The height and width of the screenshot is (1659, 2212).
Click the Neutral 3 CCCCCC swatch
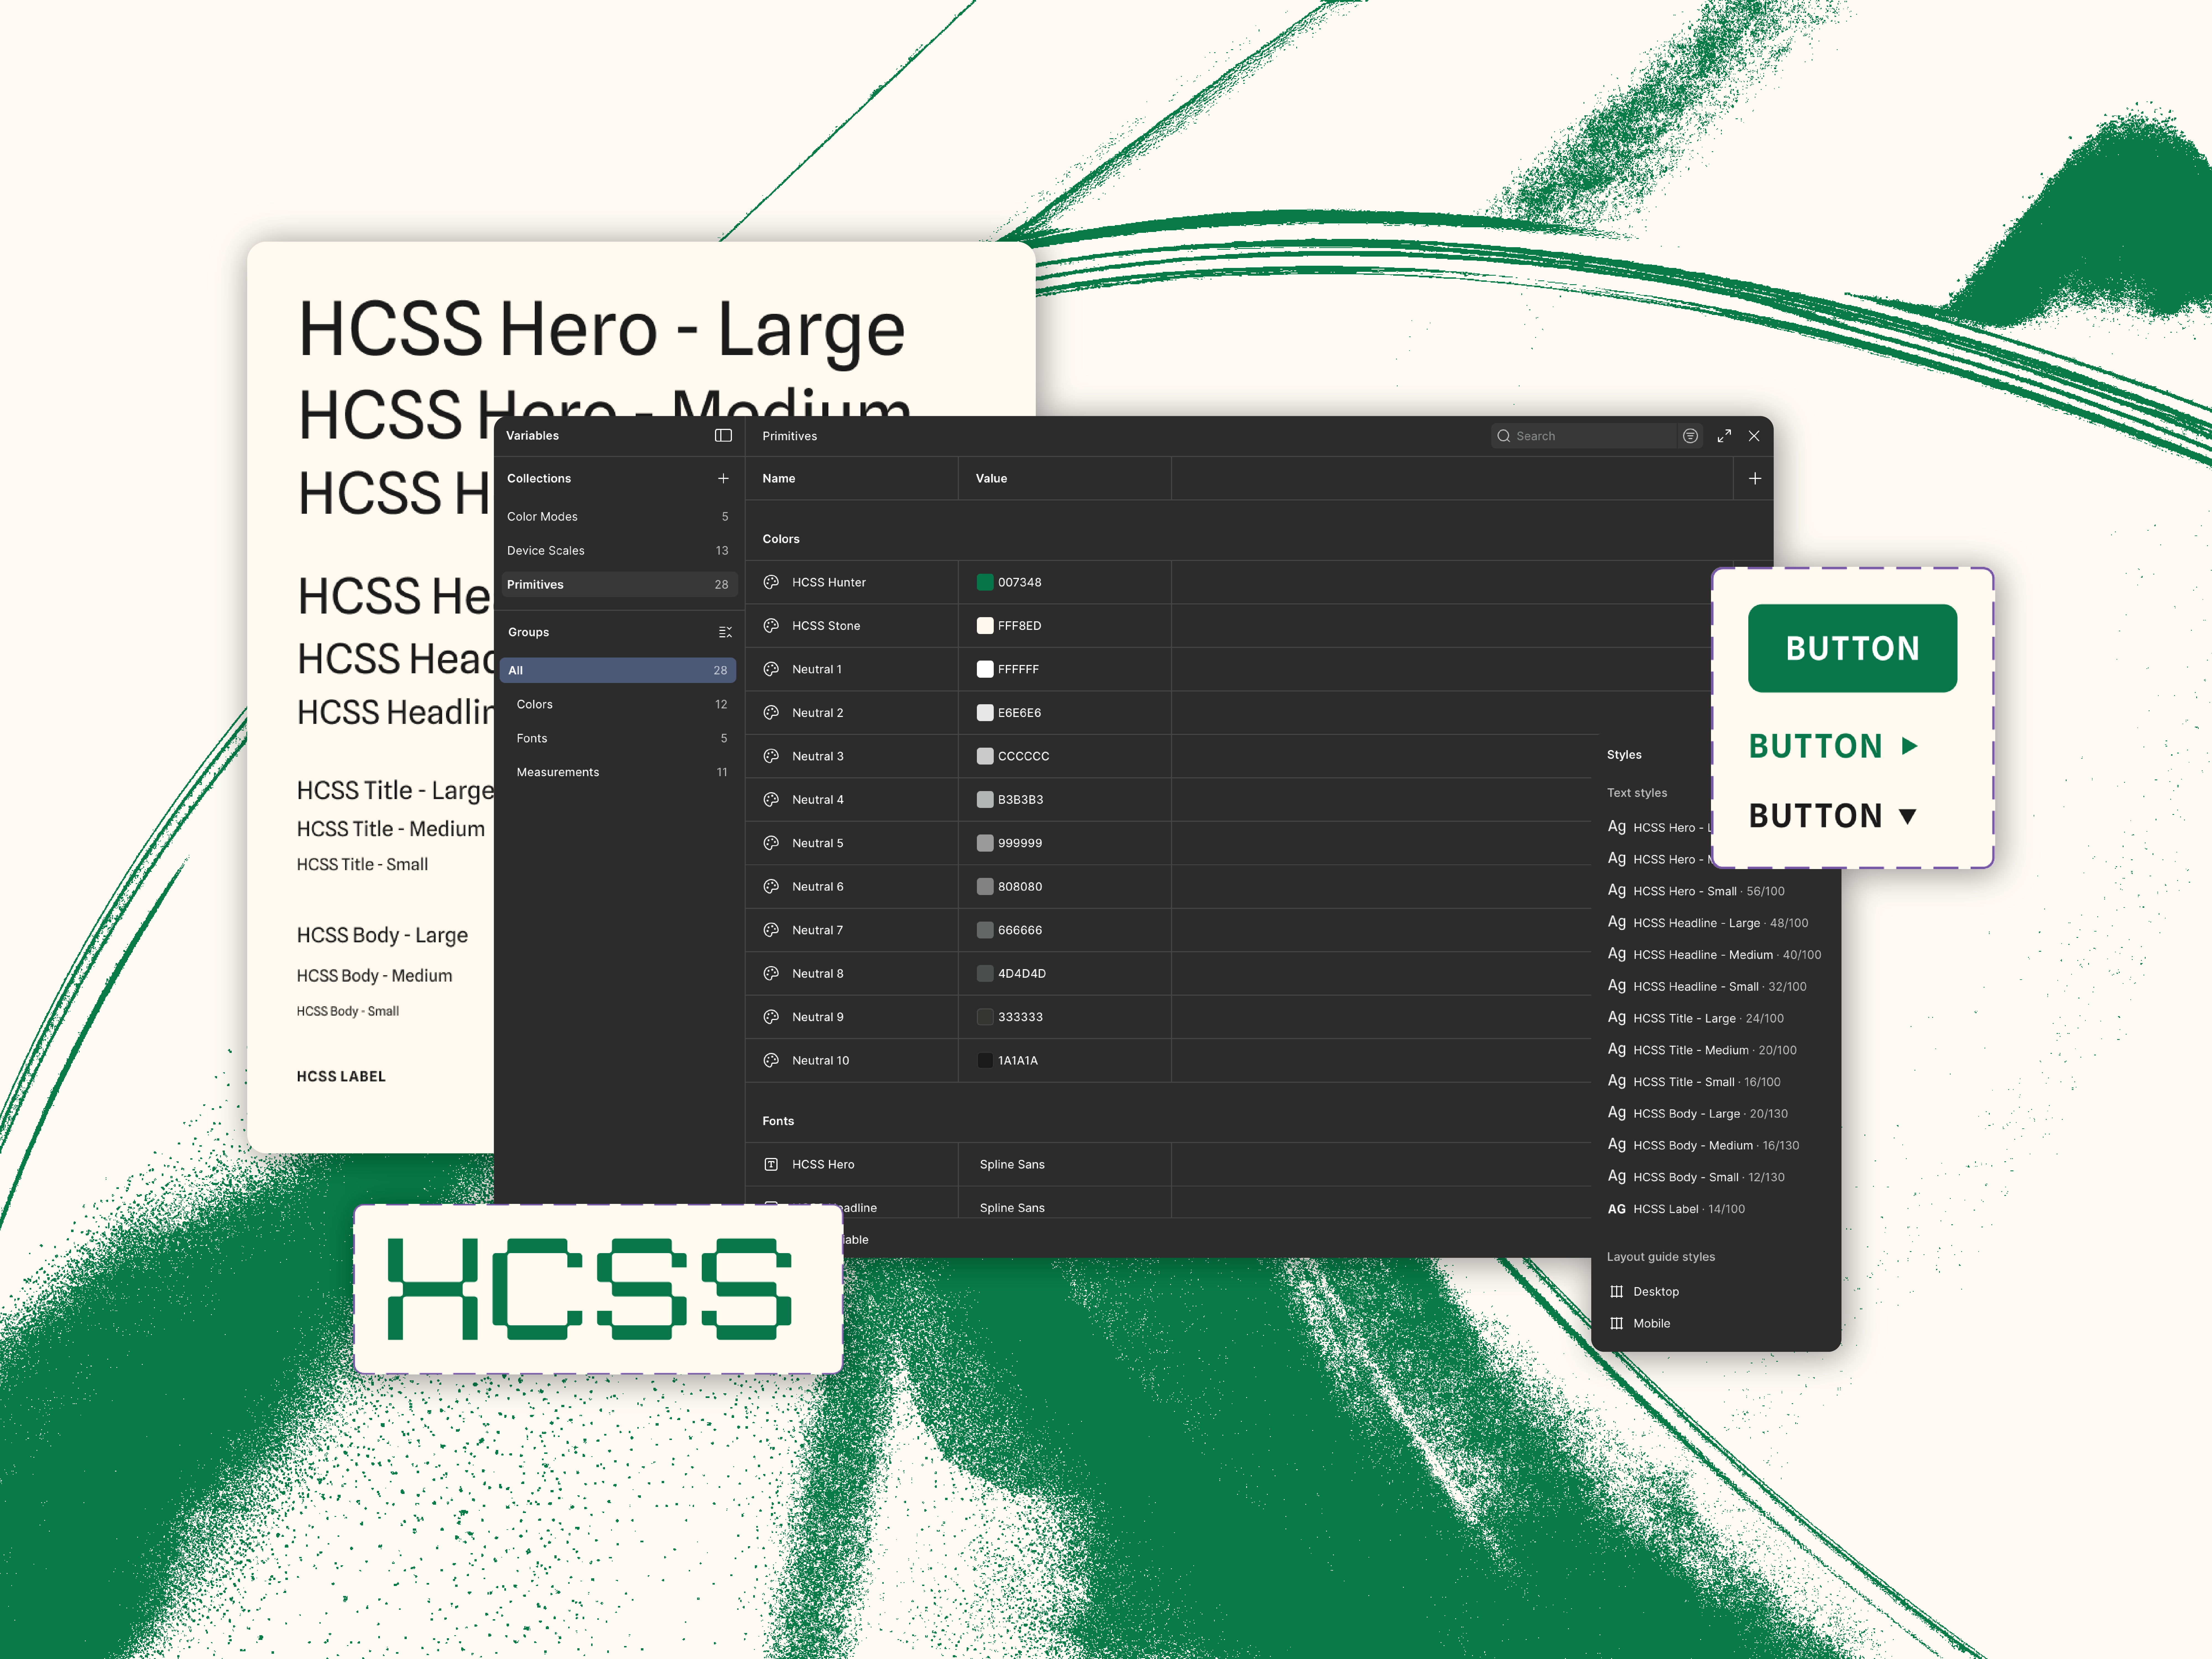tap(985, 756)
